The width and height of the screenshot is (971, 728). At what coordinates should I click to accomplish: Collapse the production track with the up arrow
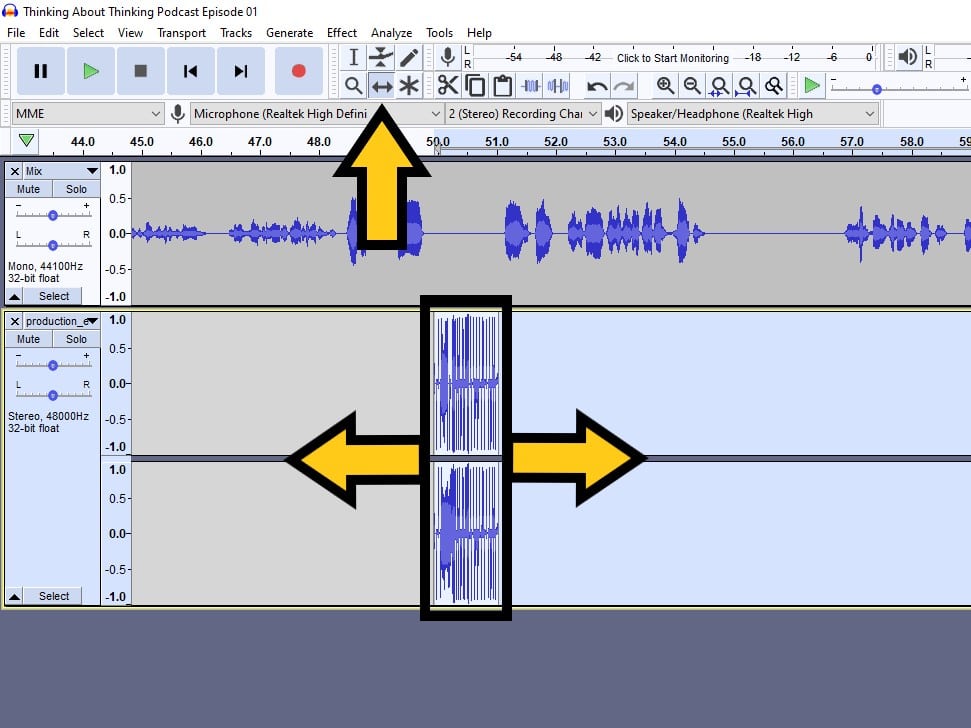[x=14, y=596]
